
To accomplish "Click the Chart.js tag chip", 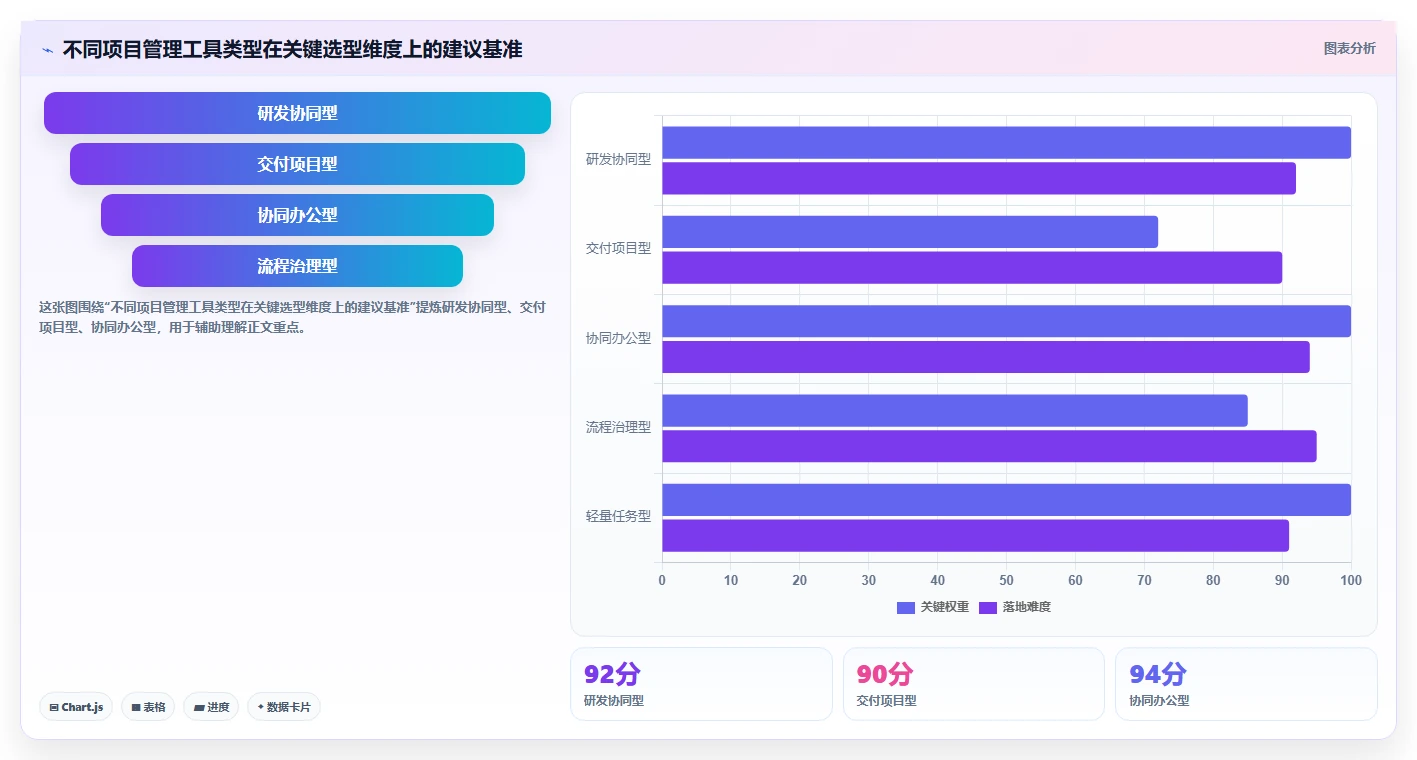I will pyautogui.click(x=76, y=707).
